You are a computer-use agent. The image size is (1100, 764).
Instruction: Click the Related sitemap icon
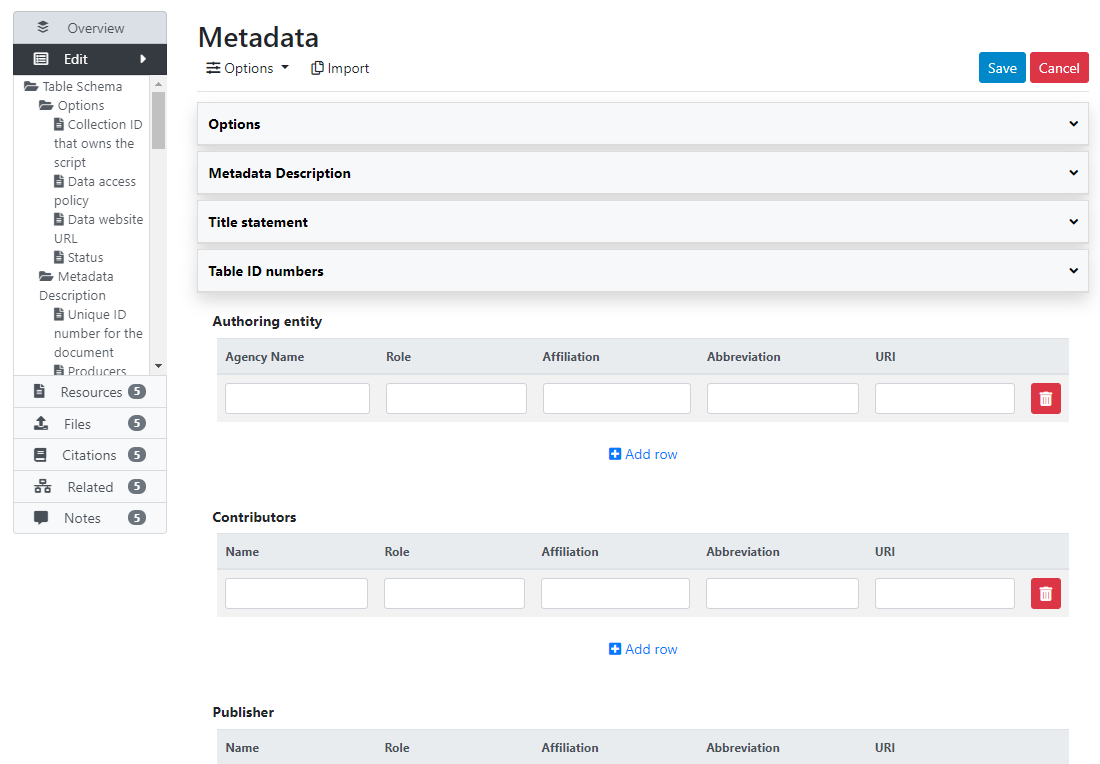tap(43, 486)
